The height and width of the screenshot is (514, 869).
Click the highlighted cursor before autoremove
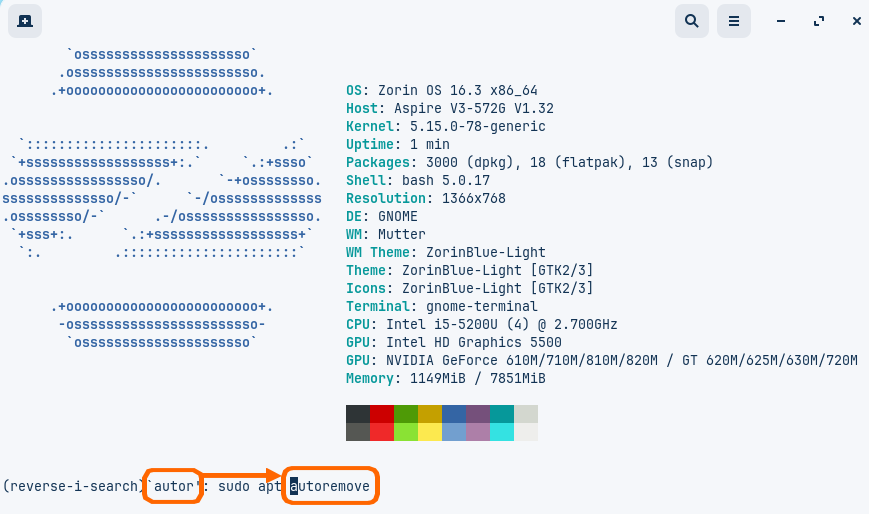click(x=294, y=487)
